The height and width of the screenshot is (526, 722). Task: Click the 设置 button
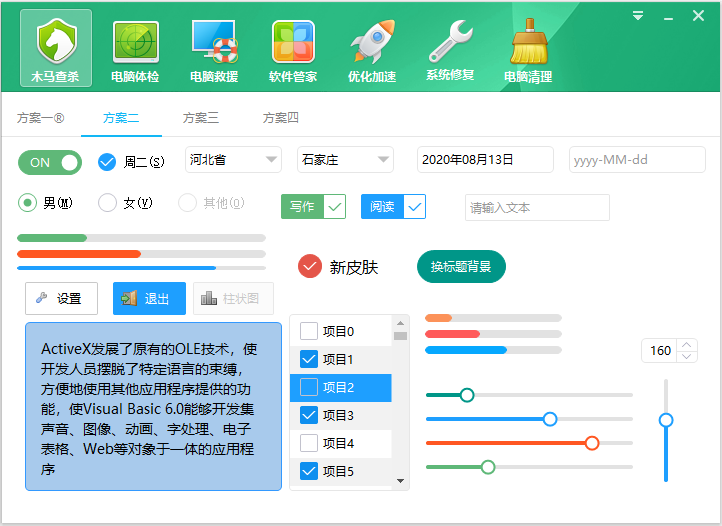pyautogui.click(x=61, y=298)
